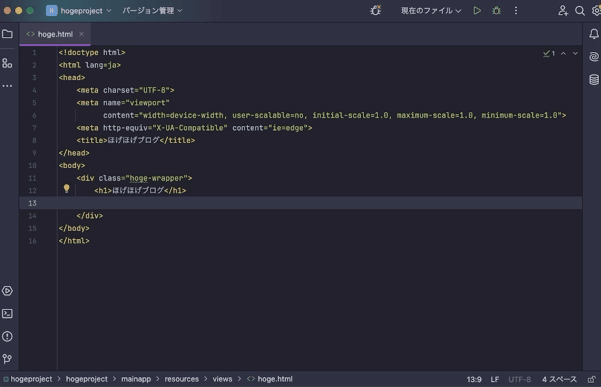The height and width of the screenshot is (387, 601).
Task: Start debugging with the bug icon
Action: [x=496, y=11]
